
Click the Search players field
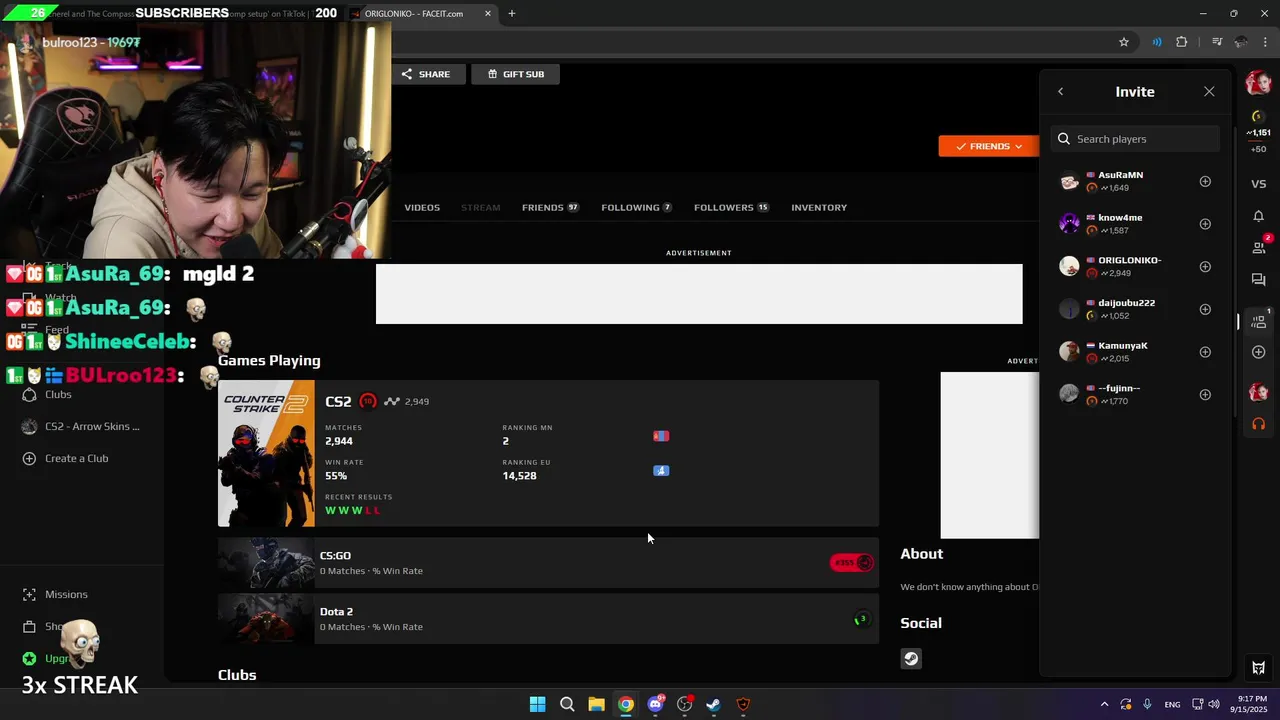[x=1135, y=139]
